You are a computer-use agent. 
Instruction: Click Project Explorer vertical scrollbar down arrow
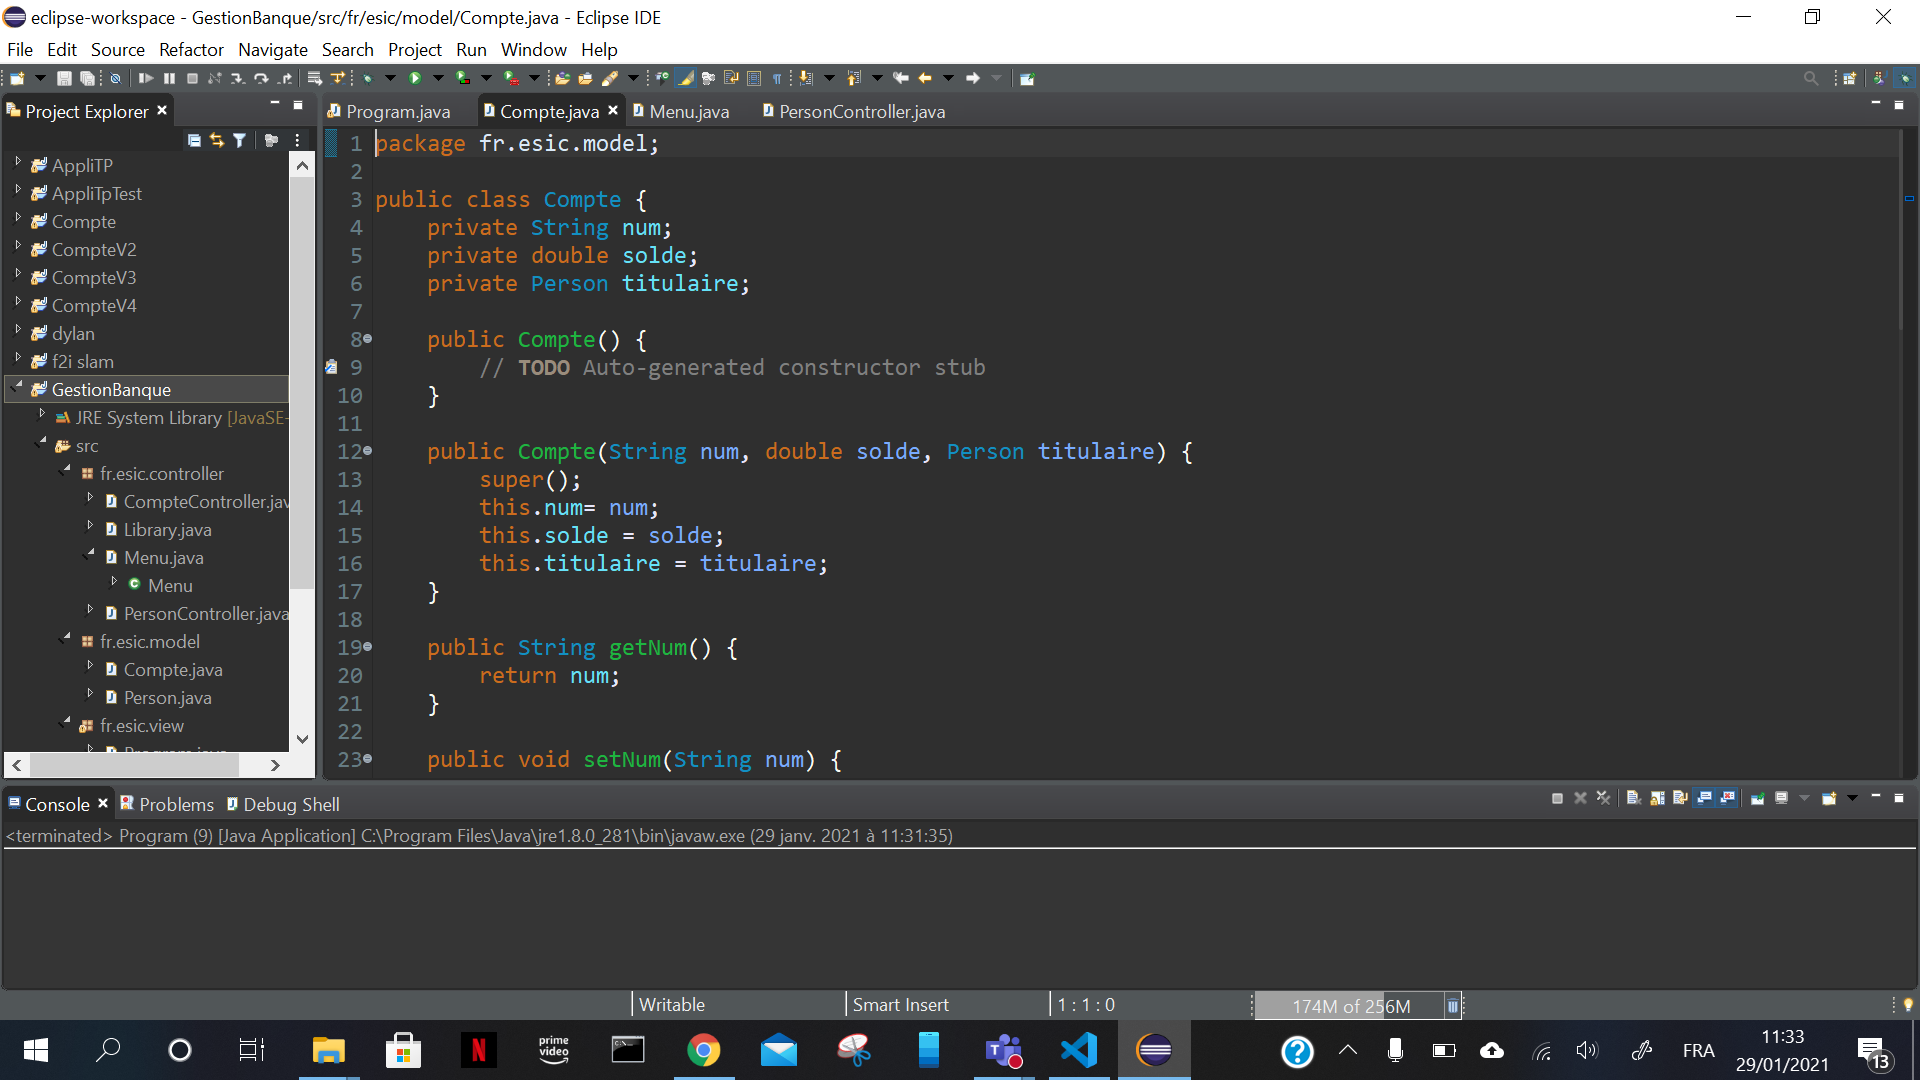pos(302,740)
